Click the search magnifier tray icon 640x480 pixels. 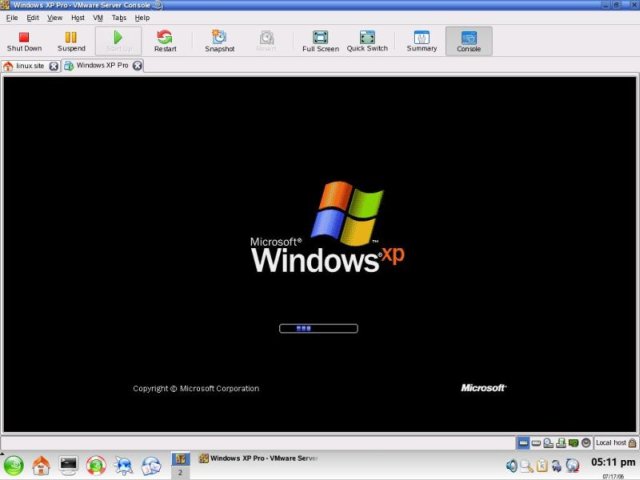tap(527, 466)
